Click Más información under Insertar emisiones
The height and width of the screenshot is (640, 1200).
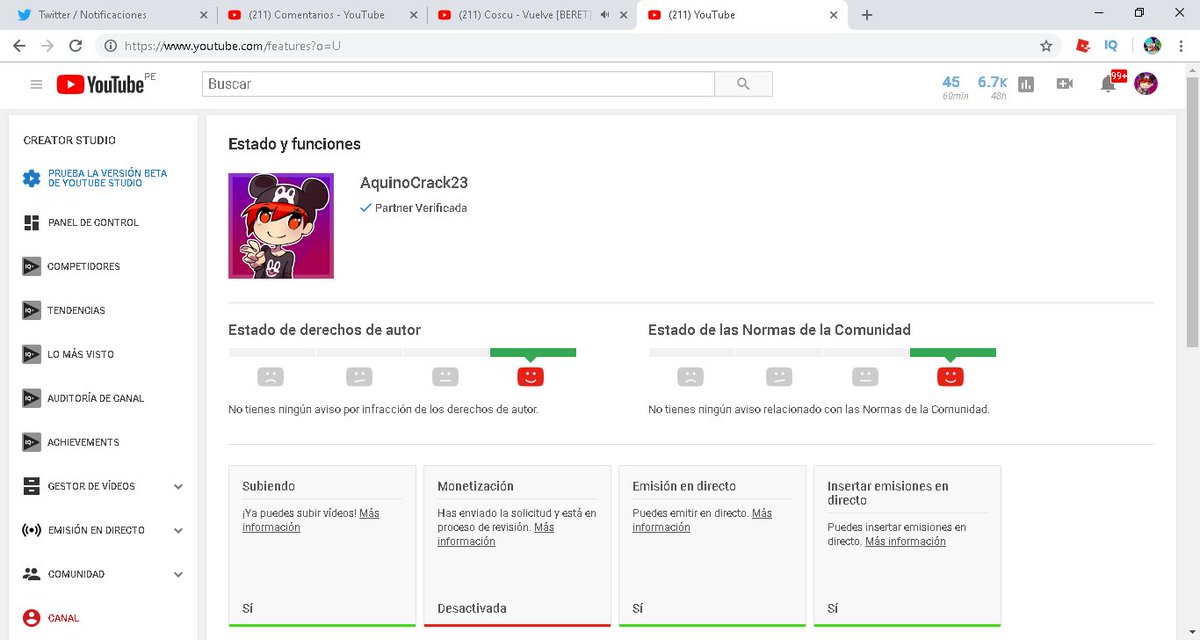coord(905,541)
